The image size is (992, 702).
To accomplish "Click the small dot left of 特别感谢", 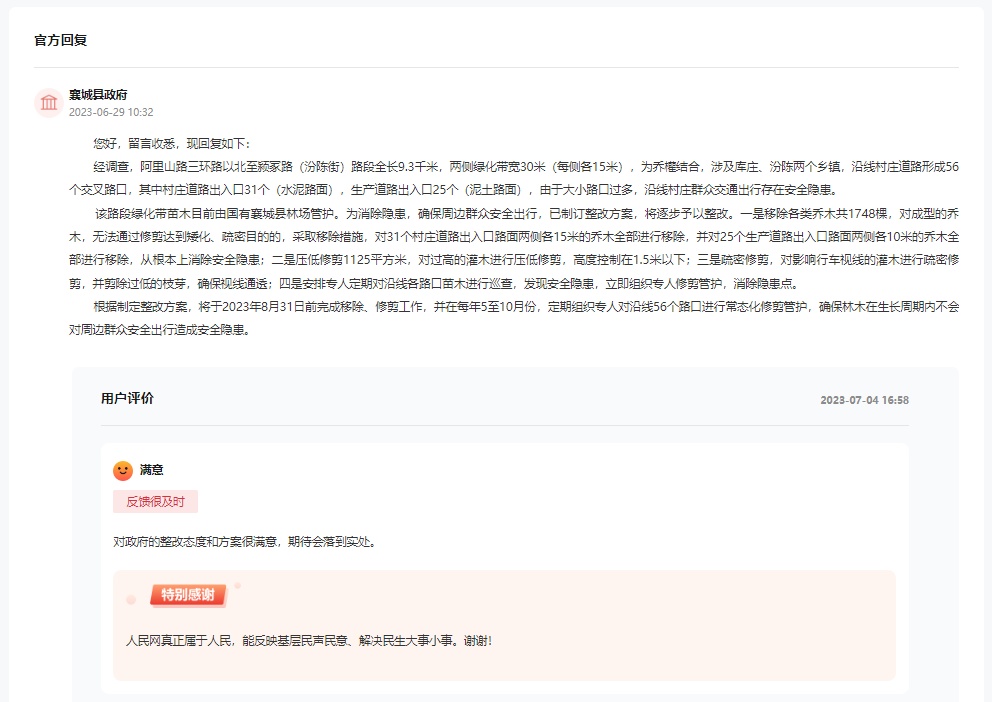I will coord(131,600).
